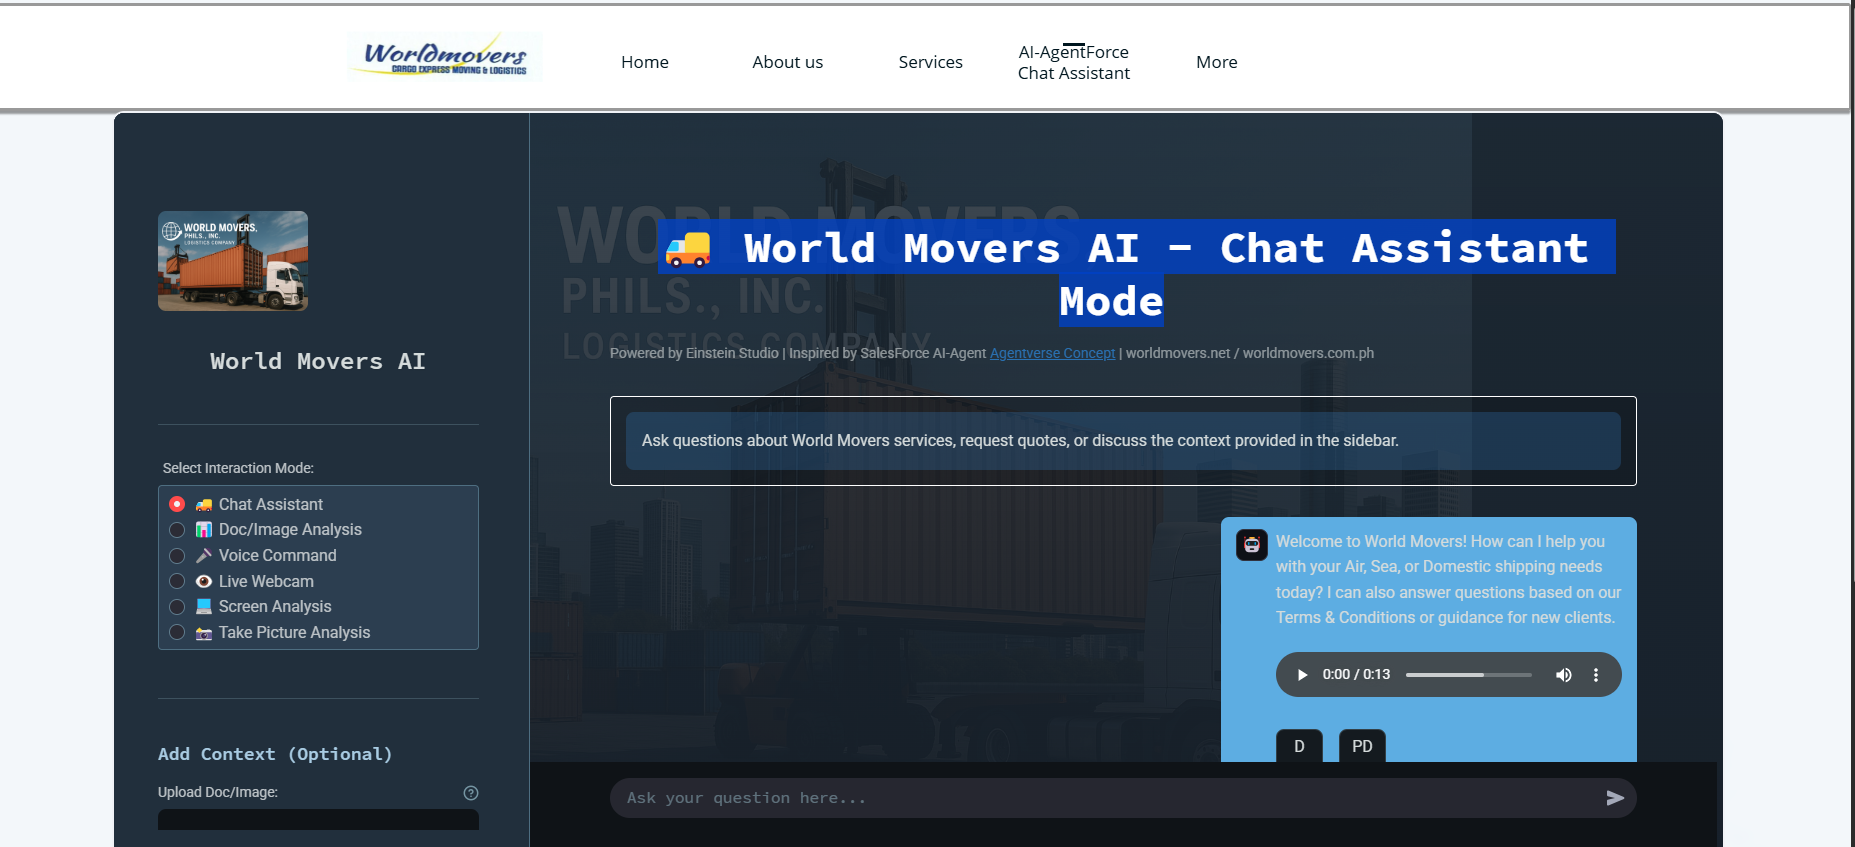The image size is (1855, 847).
Task: Click the 'Add Context (Optional)' heading
Action: pos(275,754)
